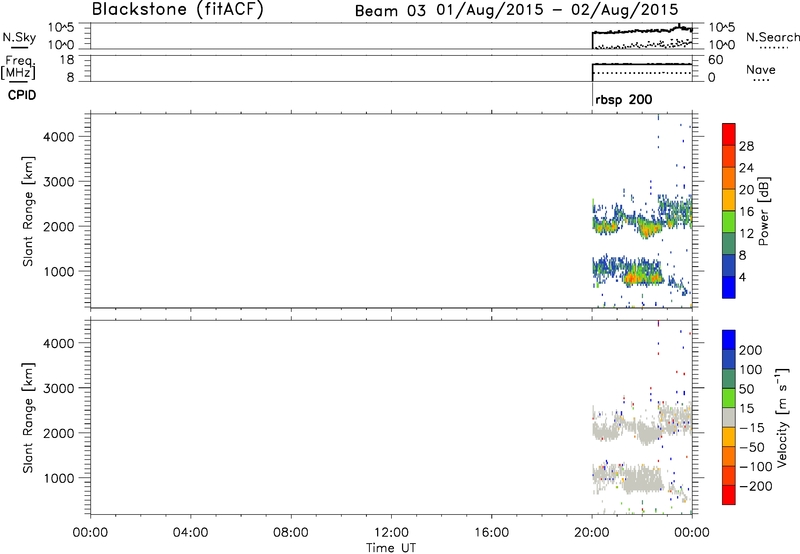Select the green 15–50 Velocity color segment

[x=729, y=398]
